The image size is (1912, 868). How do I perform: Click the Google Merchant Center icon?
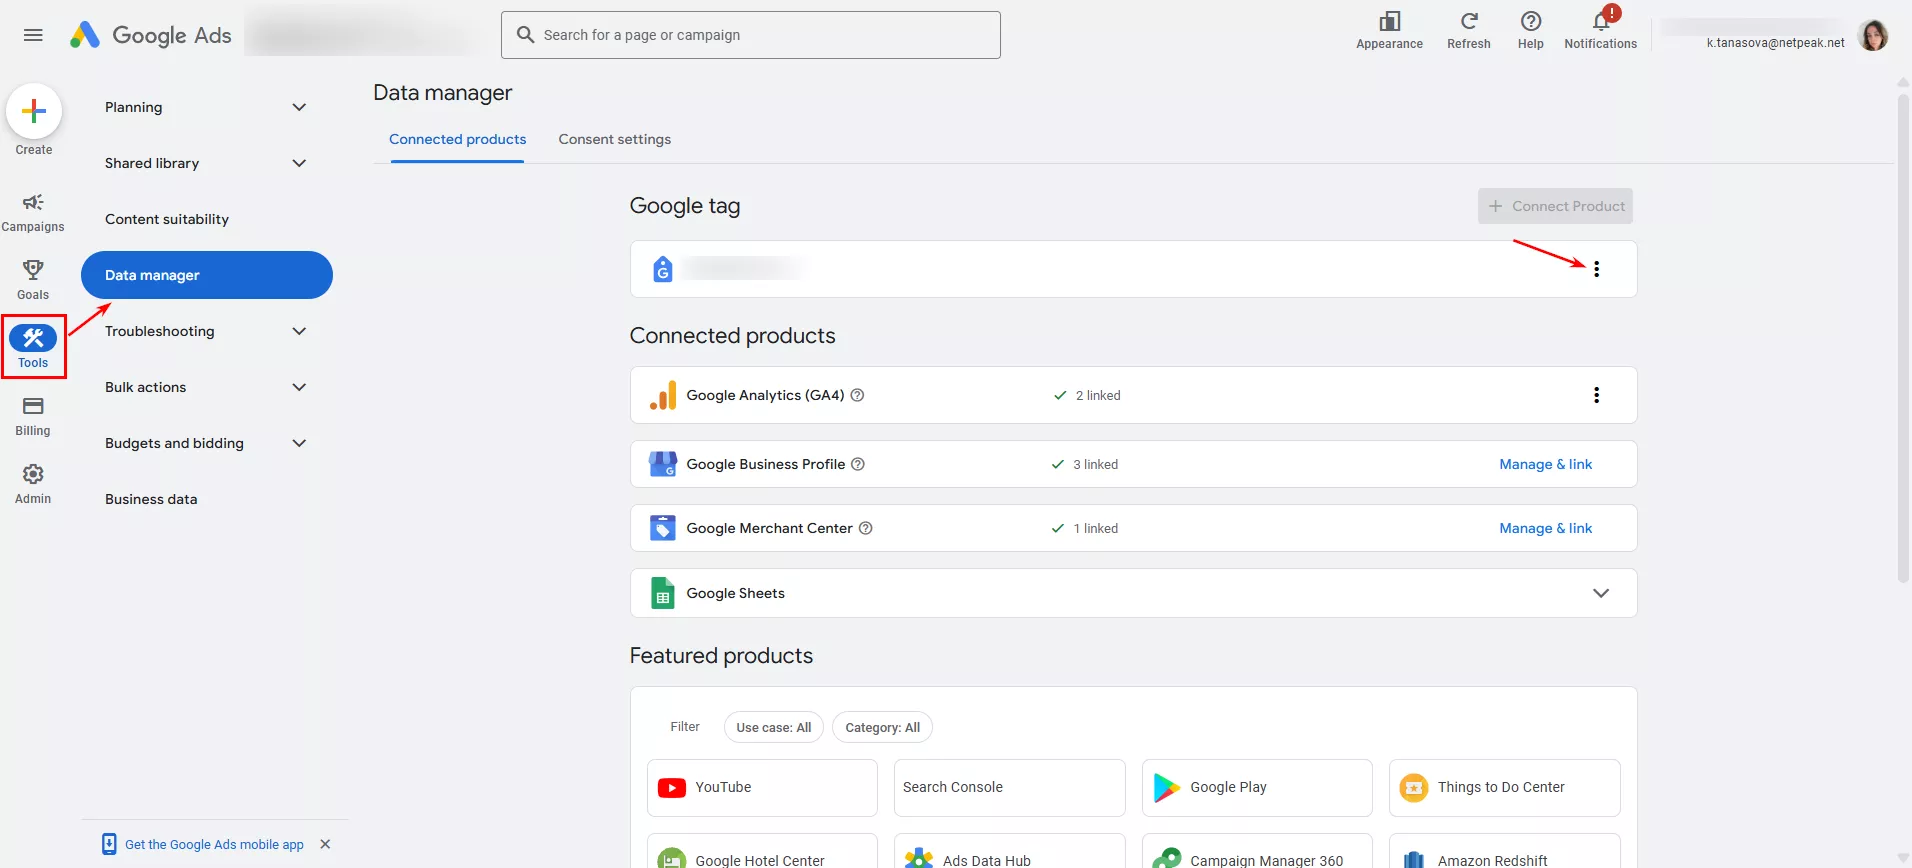[662, 528]
